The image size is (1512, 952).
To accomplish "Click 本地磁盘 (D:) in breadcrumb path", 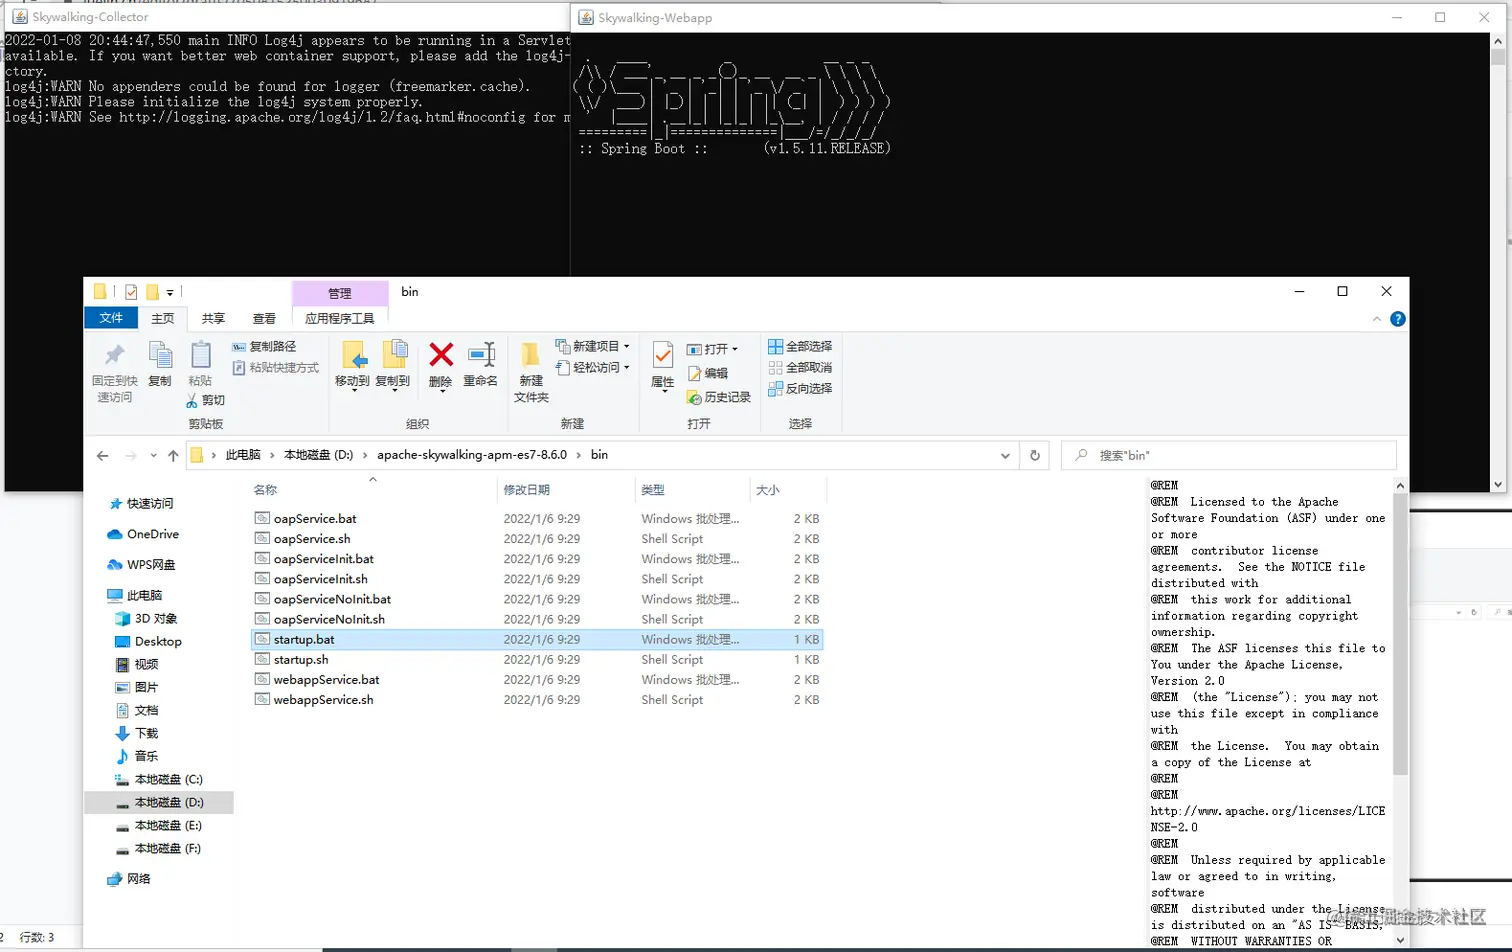I will click(319, 454).
